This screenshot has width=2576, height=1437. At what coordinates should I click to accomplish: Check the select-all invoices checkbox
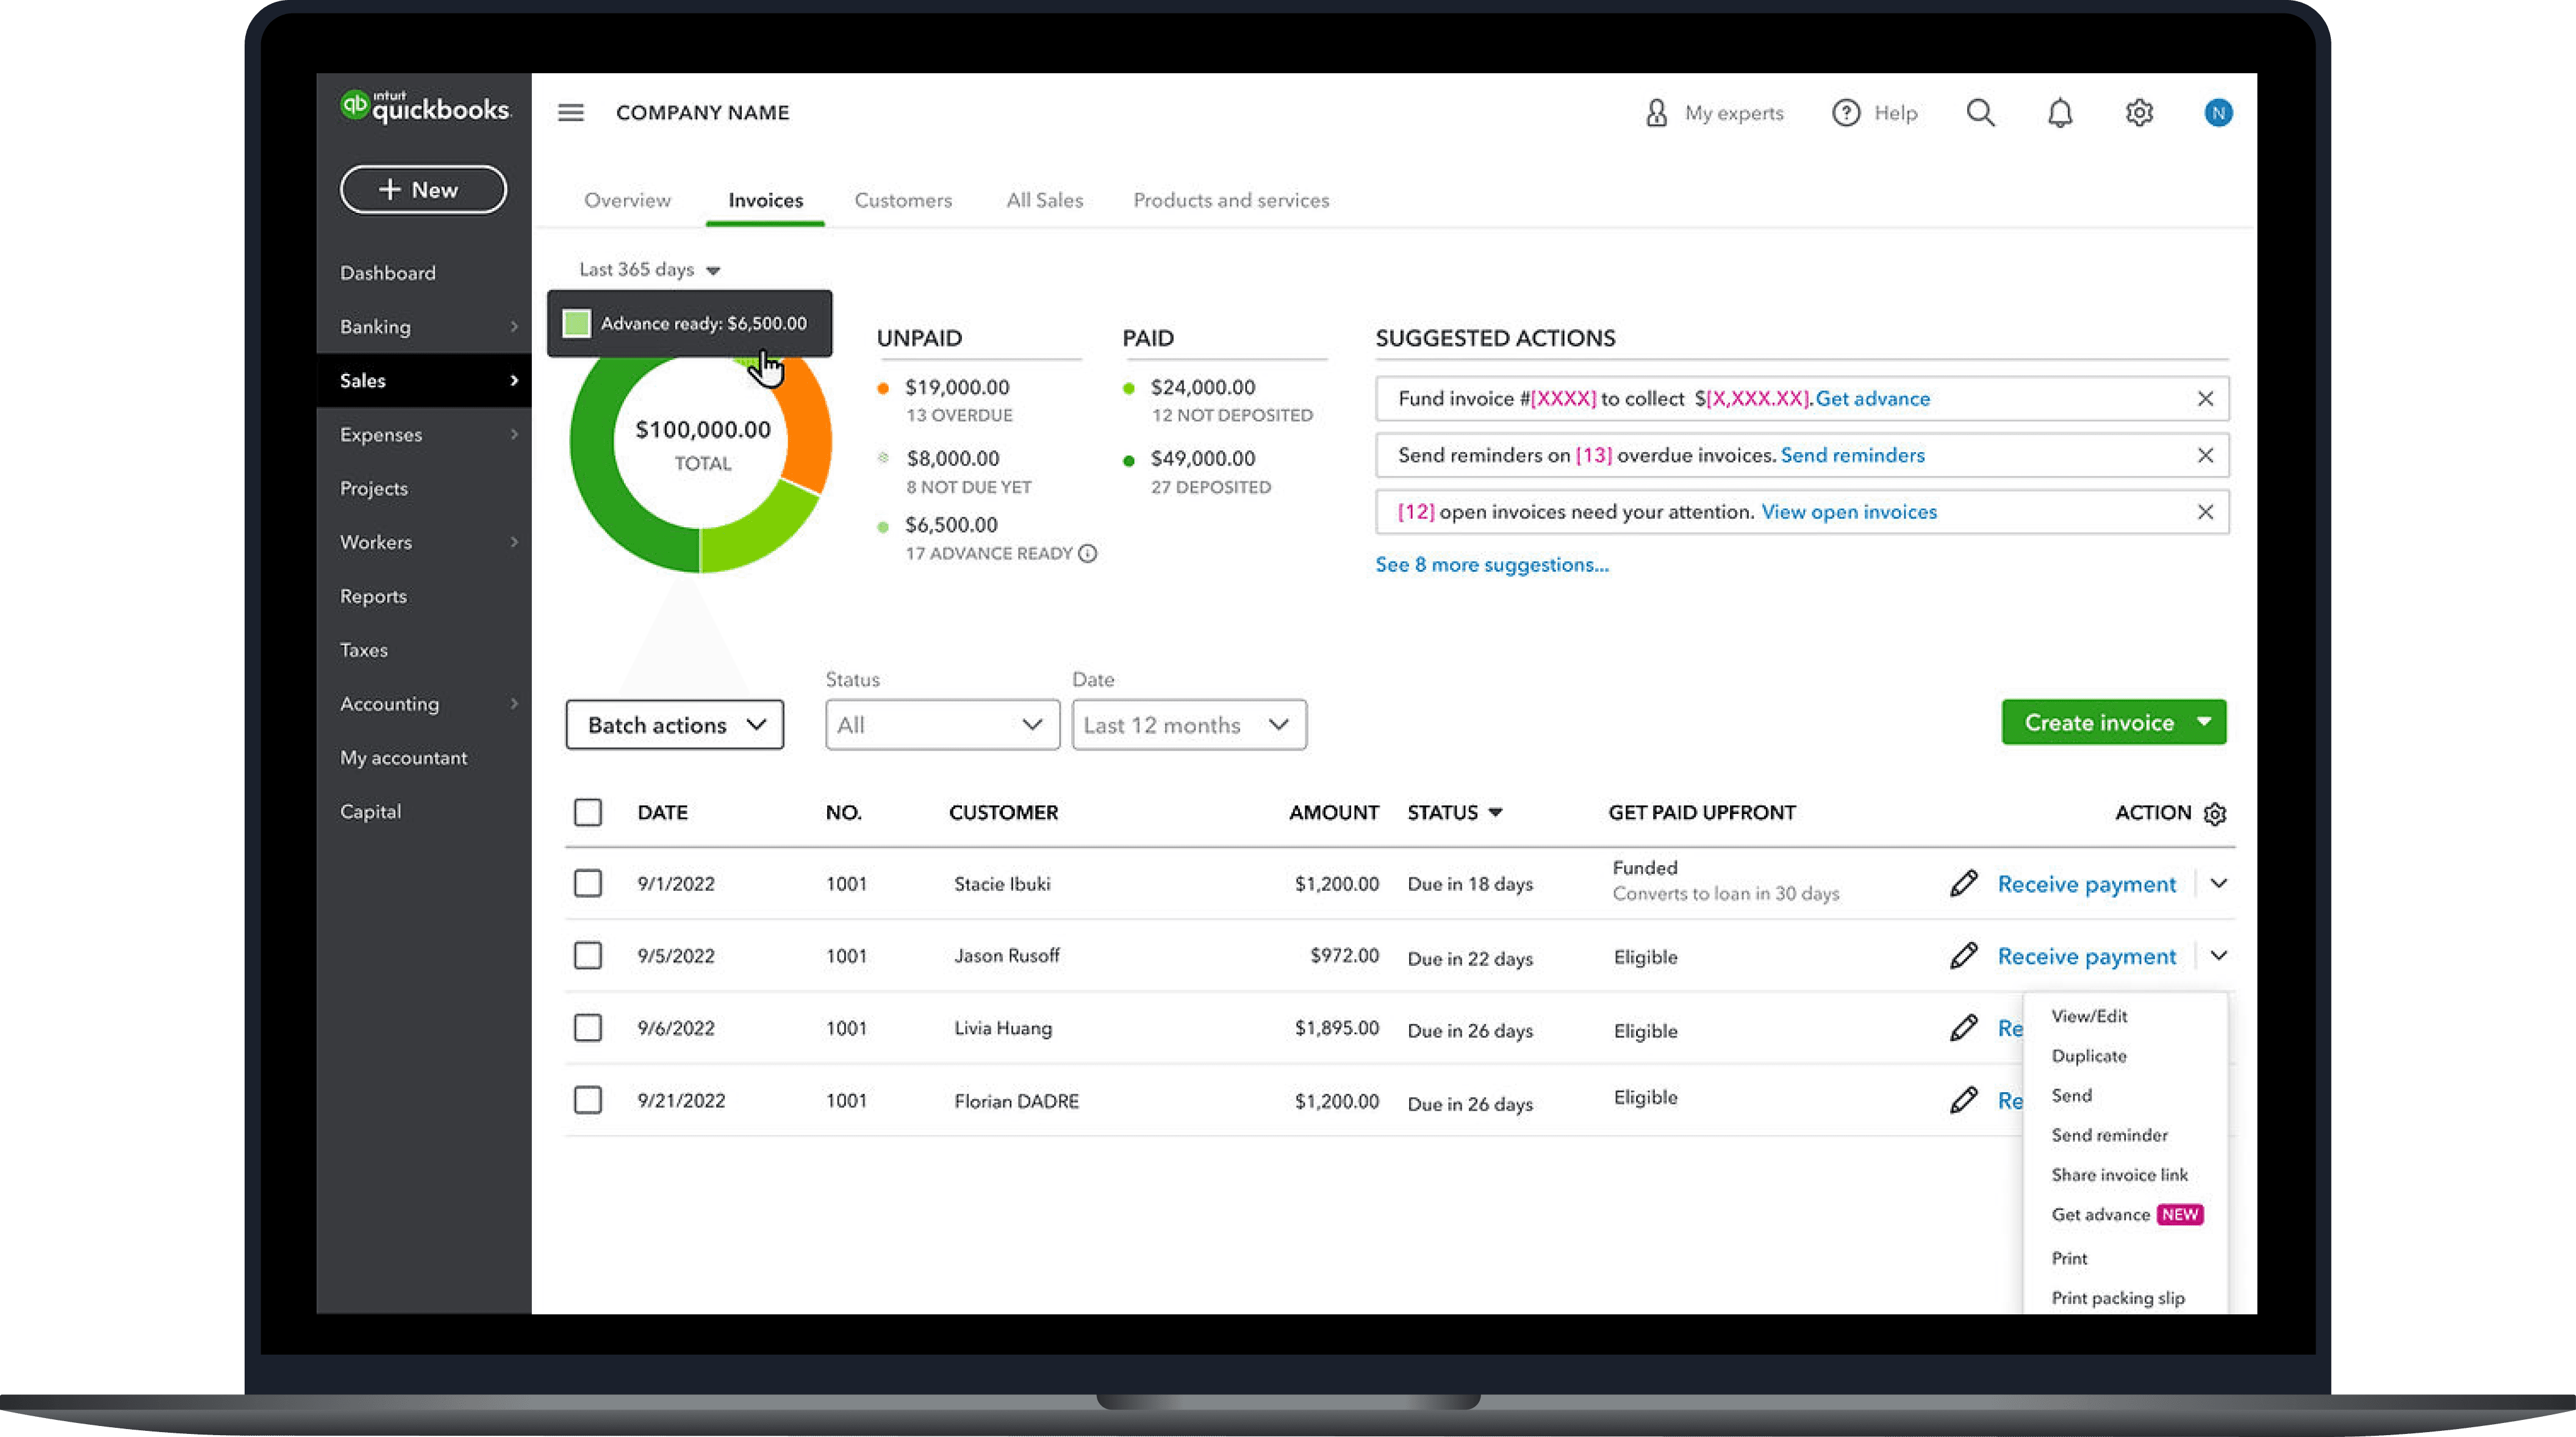(587, 812)
